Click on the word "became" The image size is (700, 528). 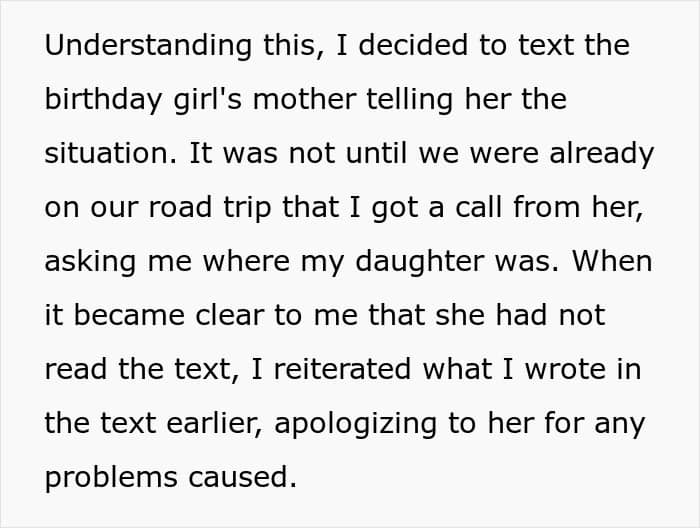click(129, 315)
